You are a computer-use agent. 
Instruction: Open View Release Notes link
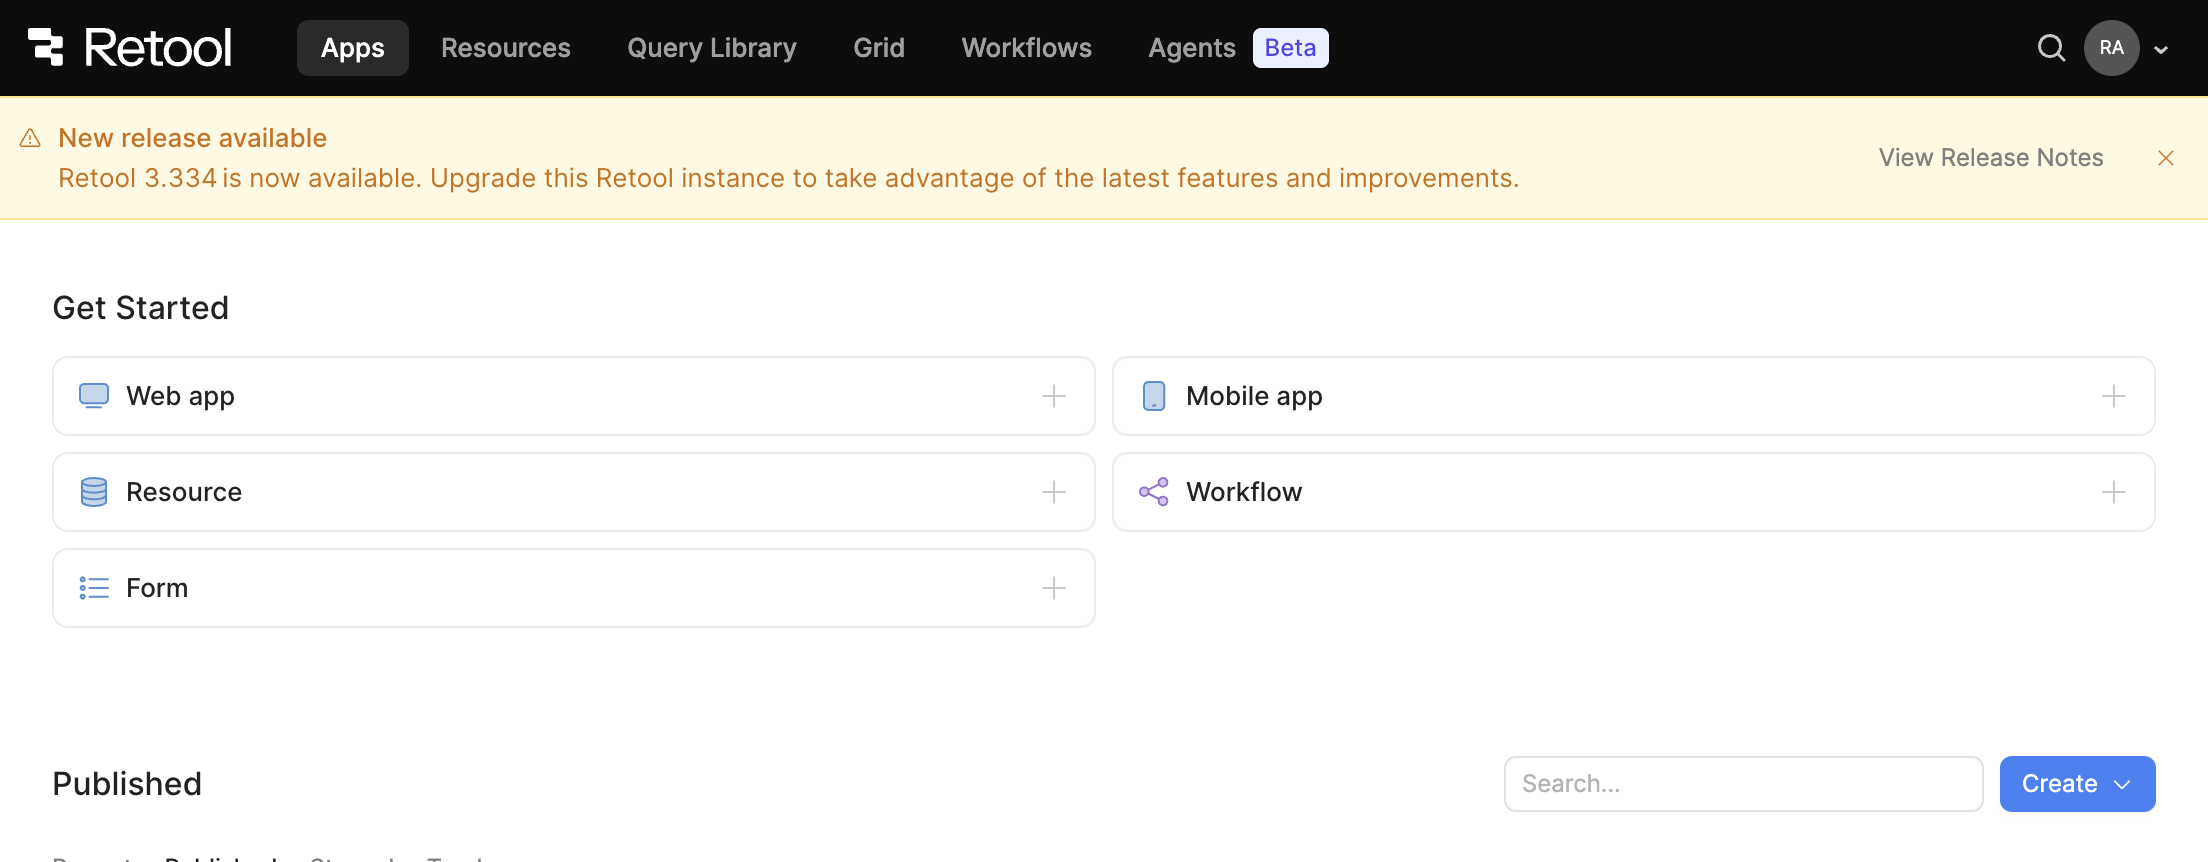1991,158
